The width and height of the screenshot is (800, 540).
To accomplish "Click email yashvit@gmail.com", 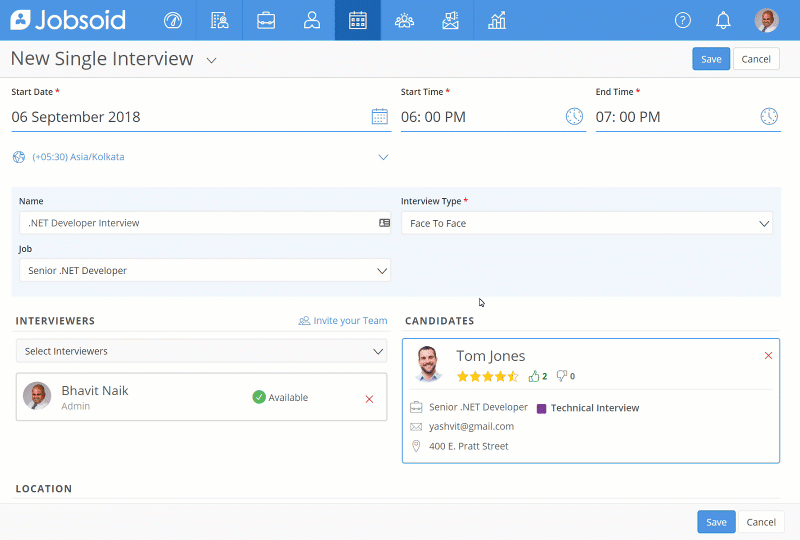I will [x=471, y=427].
